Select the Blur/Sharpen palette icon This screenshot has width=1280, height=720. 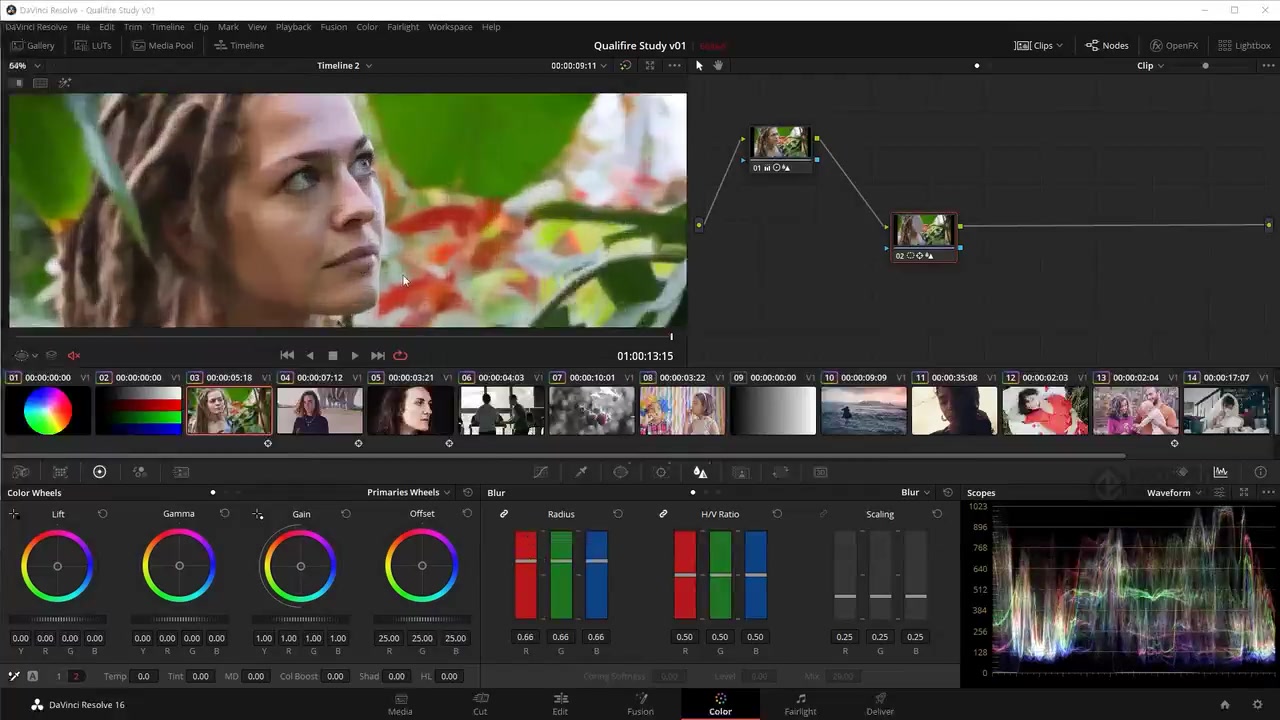point(700,472)
